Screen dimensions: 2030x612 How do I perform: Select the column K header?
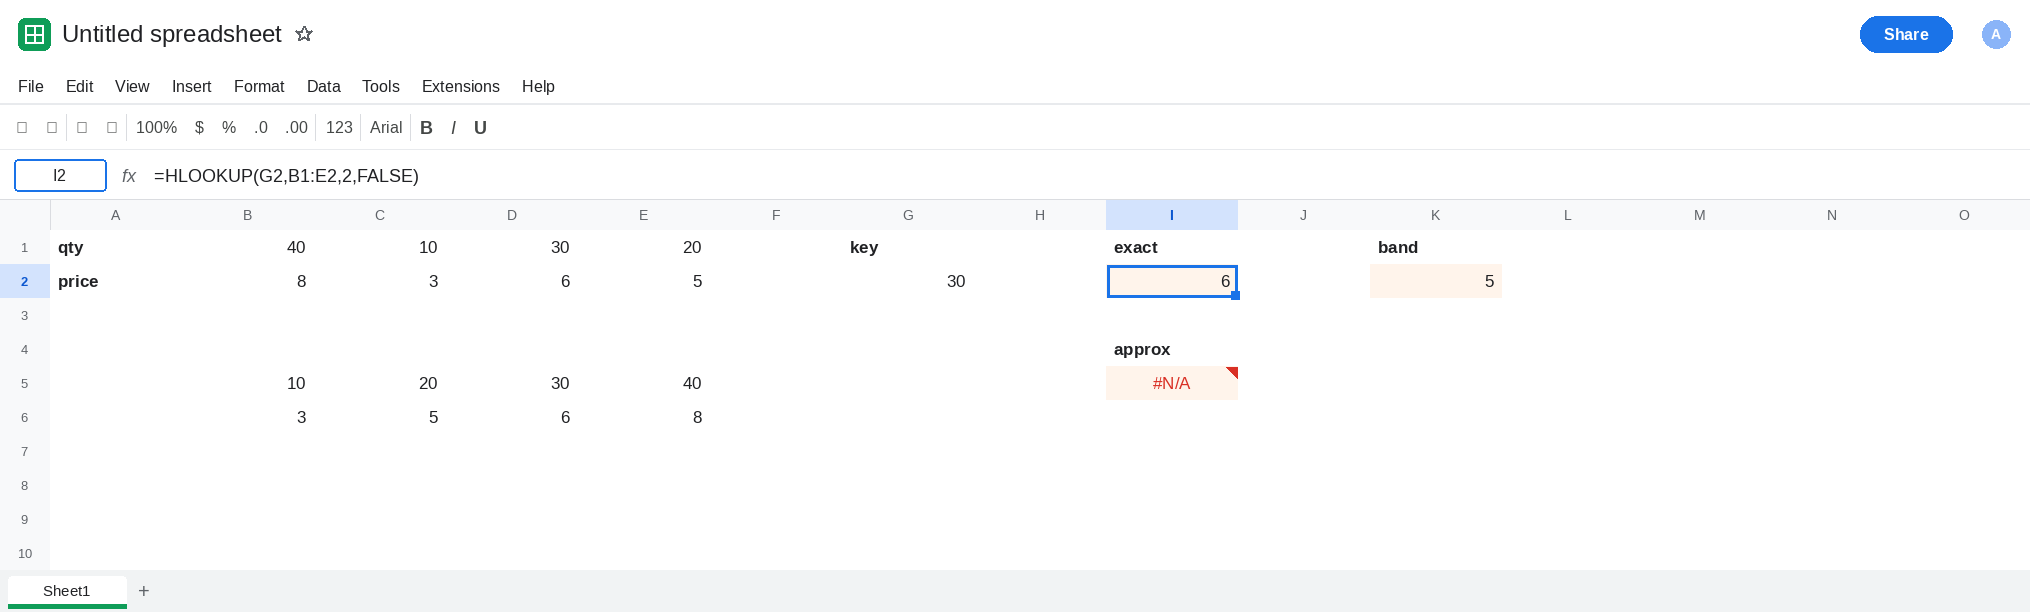[1436, 215]
